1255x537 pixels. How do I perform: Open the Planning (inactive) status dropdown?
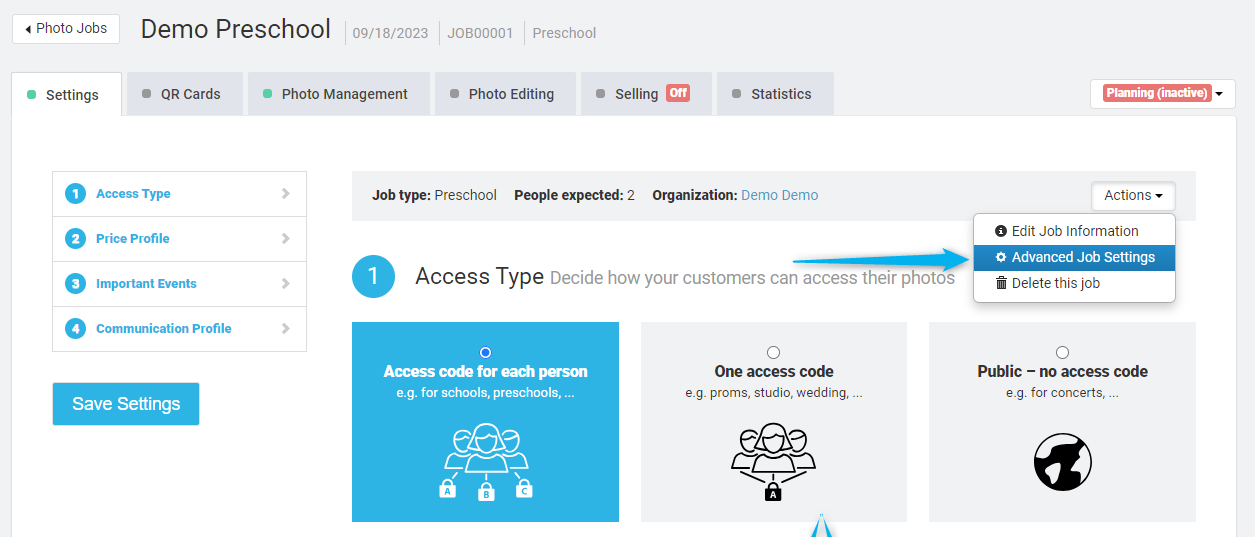coord(1163,93)
